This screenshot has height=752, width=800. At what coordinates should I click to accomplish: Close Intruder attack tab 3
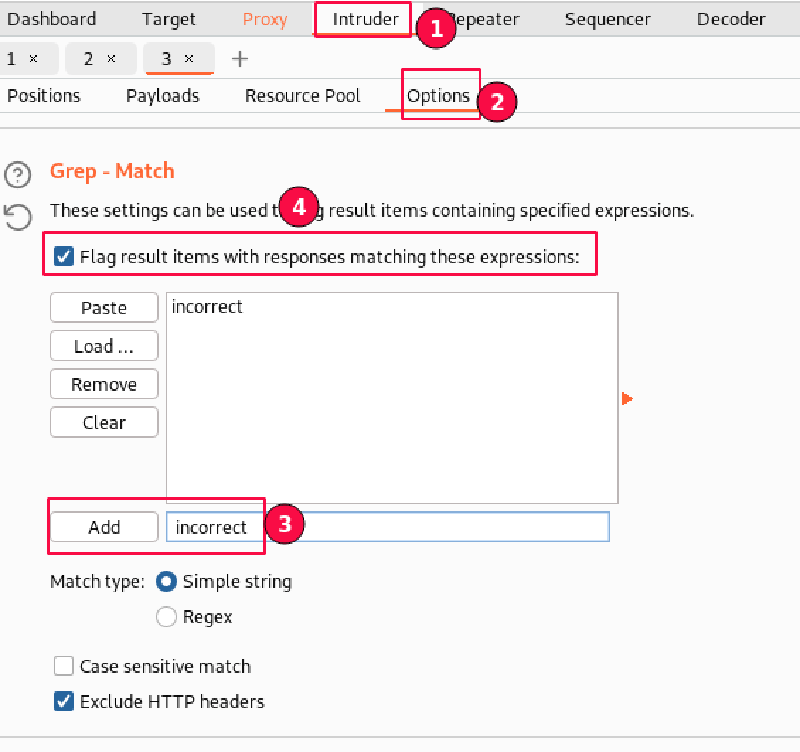189,59
